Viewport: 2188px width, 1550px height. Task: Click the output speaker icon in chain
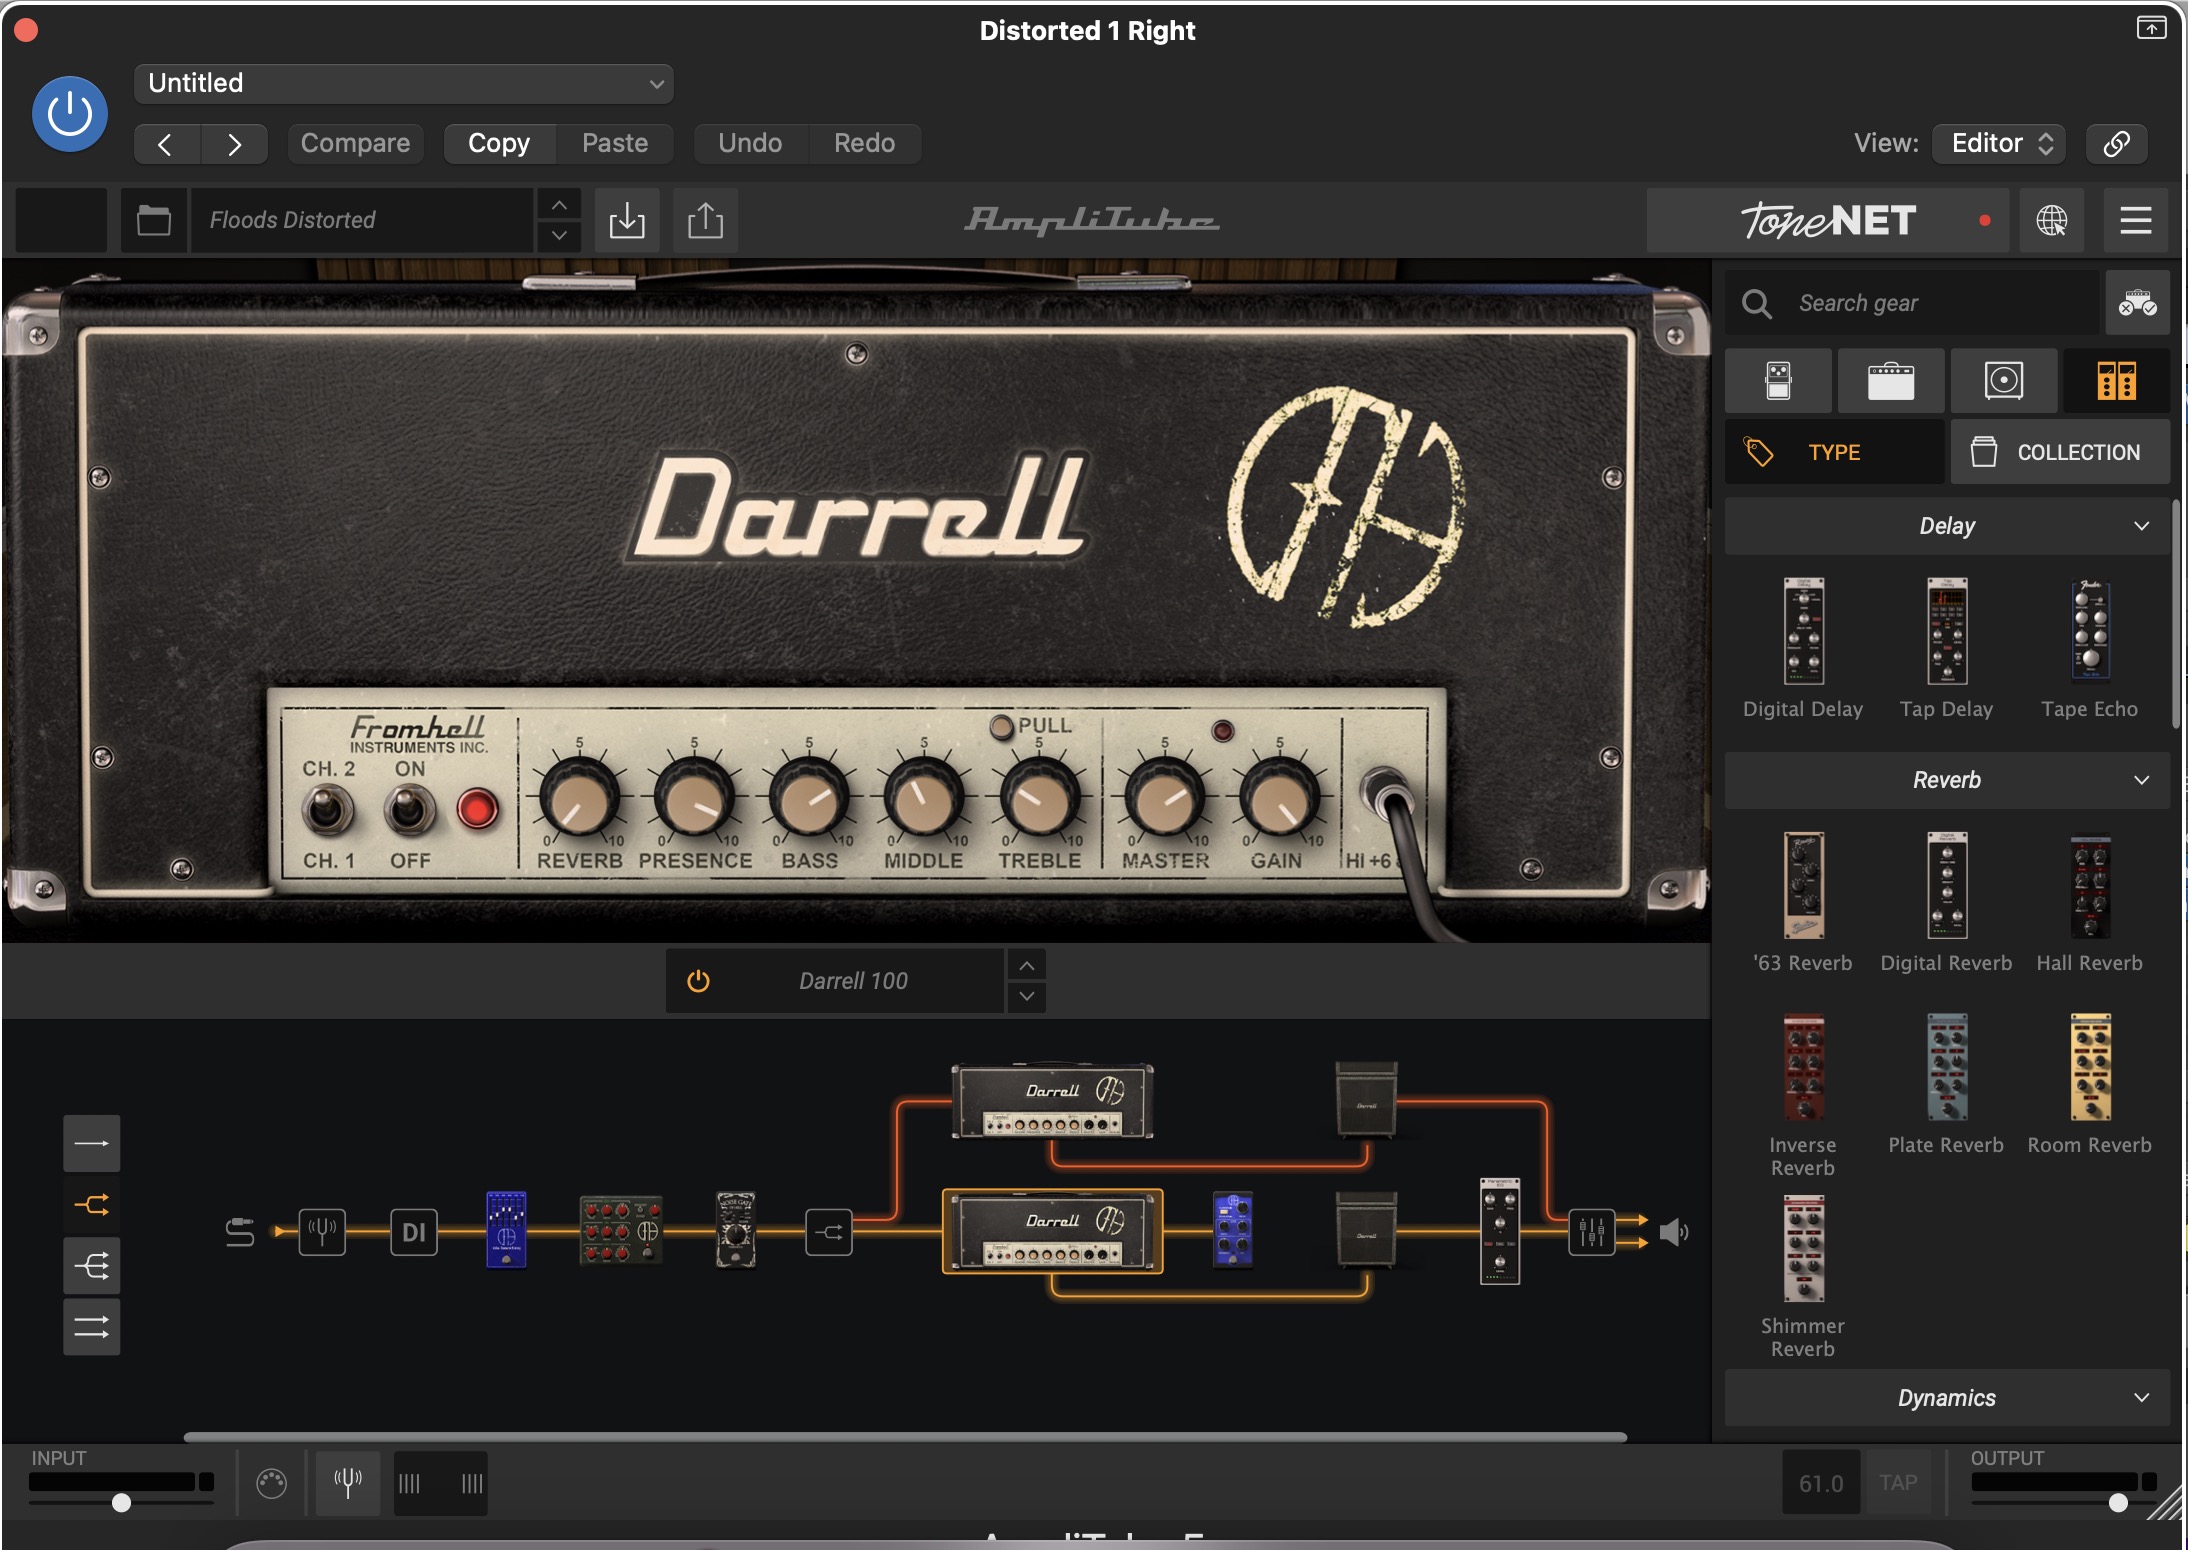(x=1674, y=1232)
